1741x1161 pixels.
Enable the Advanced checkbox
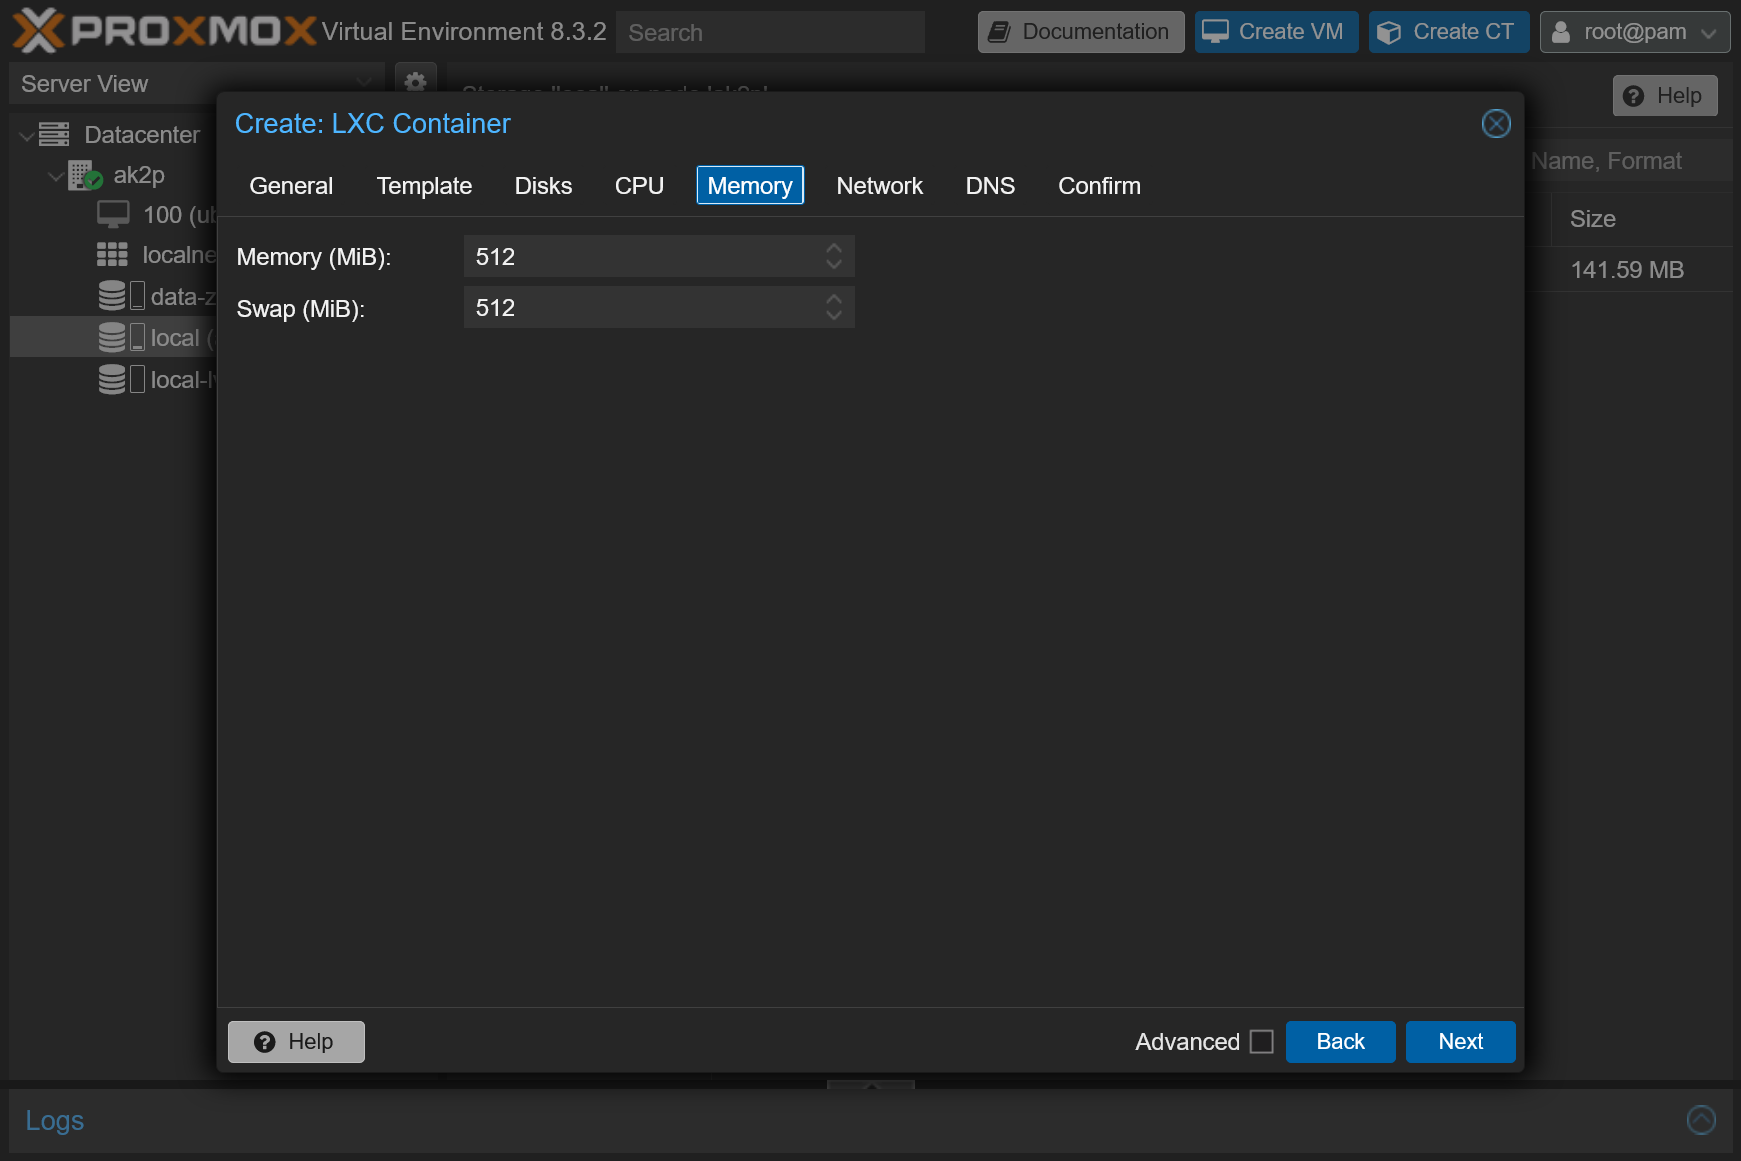pos(1262,1042)
